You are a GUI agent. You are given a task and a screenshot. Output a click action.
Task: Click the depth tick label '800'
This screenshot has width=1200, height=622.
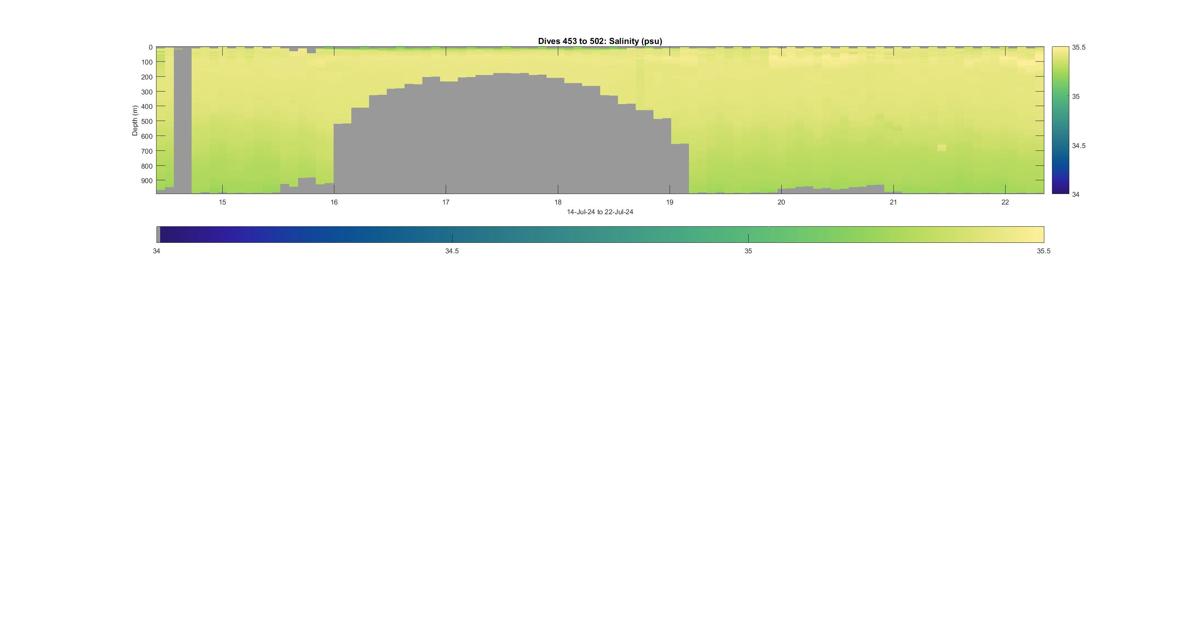click(x=146, y=166)
